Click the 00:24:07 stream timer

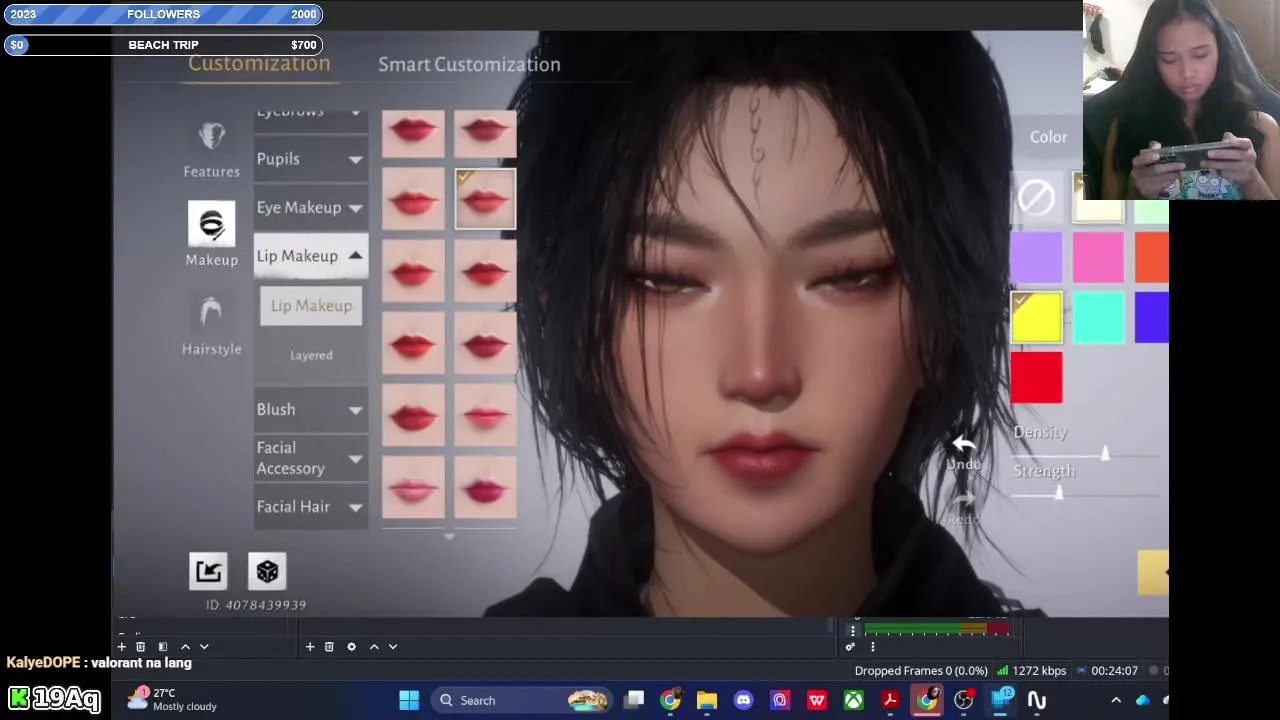coord(1107,671)
